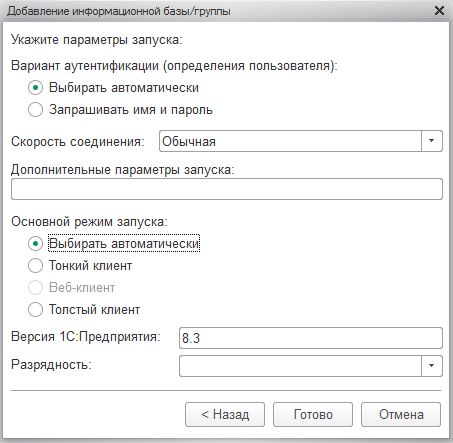
Task: Click the Разрядность label text
Action: [x=51, y=364]
